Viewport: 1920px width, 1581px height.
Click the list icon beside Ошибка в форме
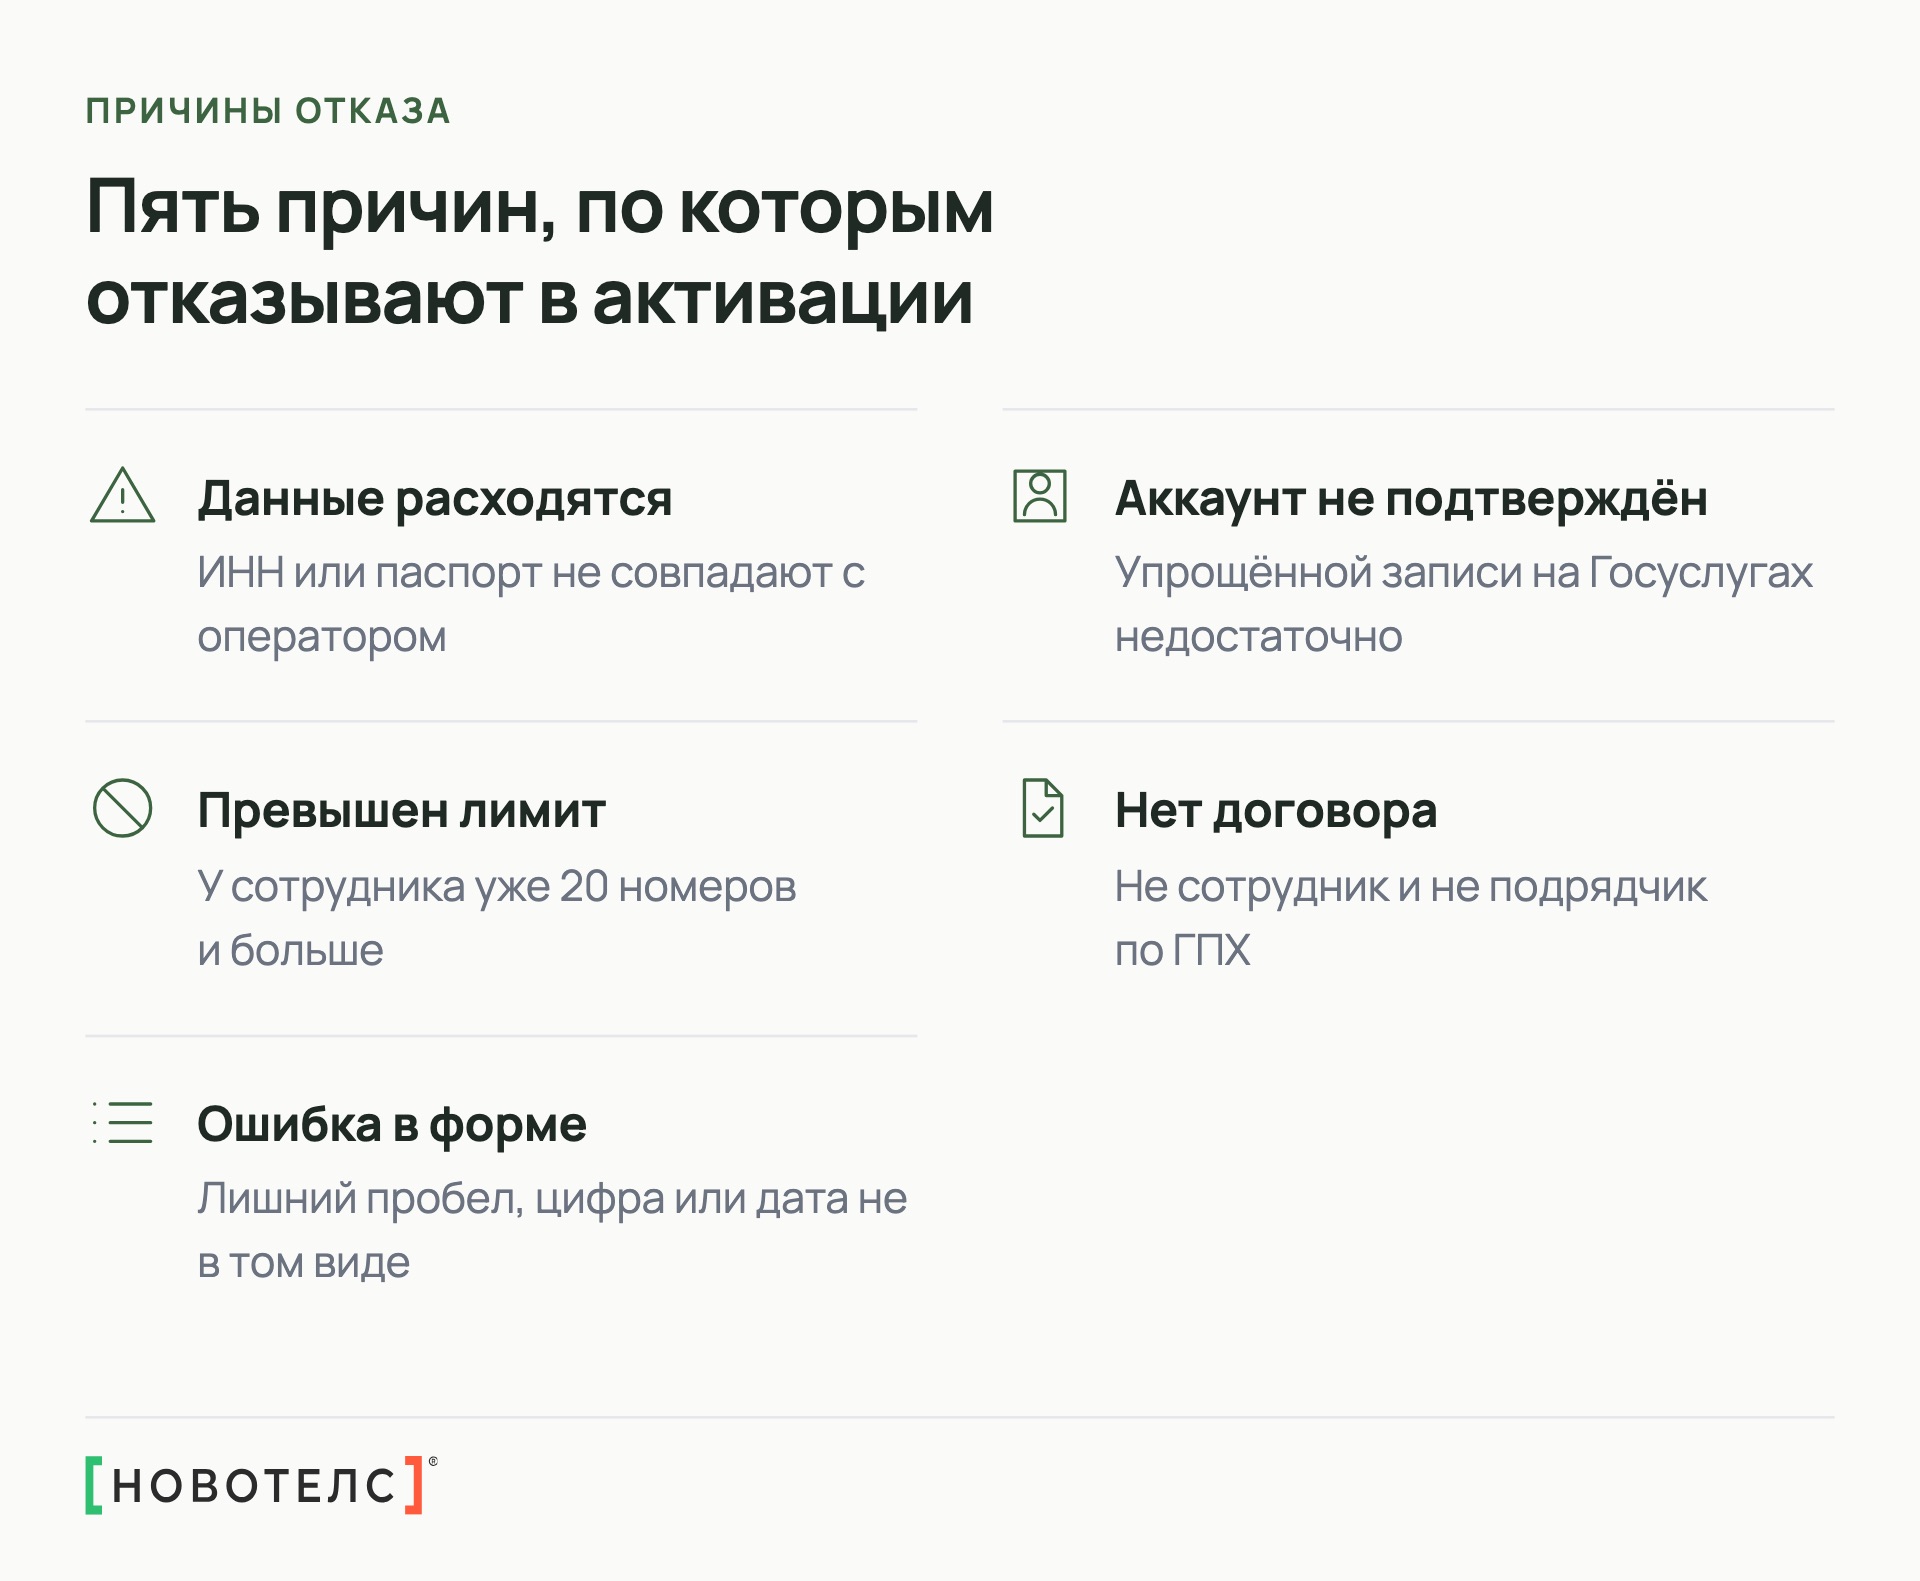coord(122,1122)
